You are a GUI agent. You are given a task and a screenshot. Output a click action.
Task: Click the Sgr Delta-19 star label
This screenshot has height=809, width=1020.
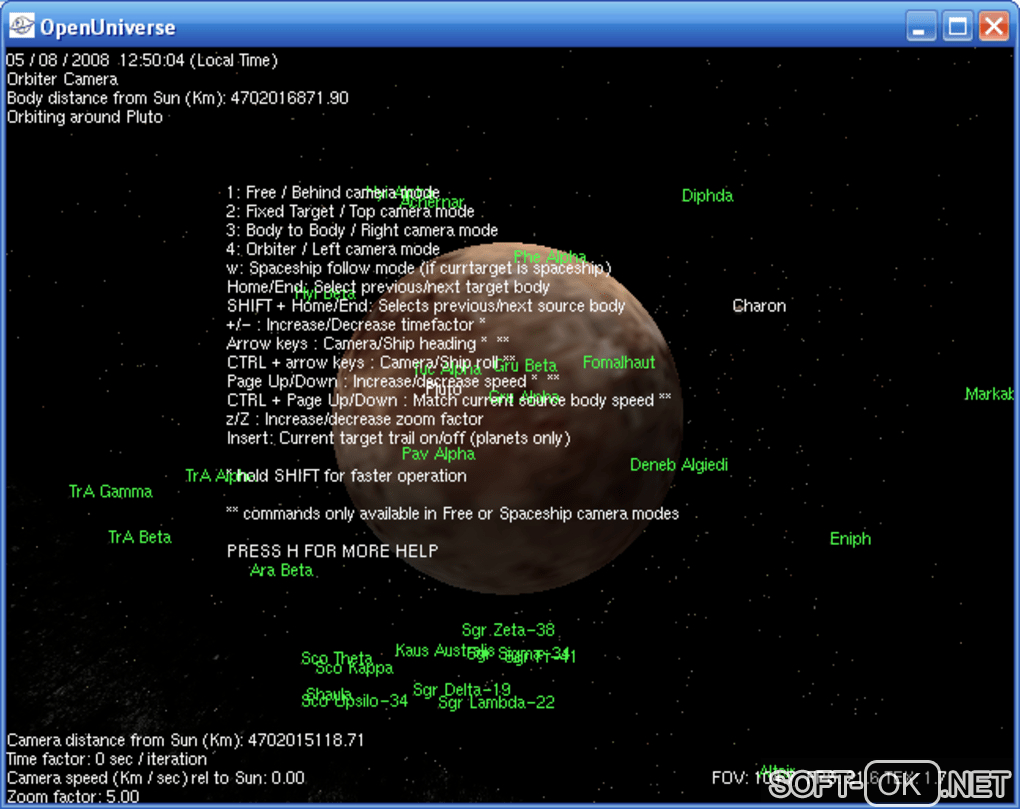point(462,689)
